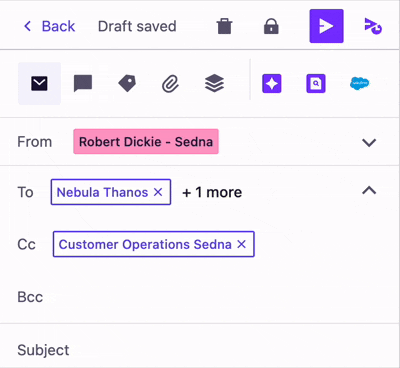Show hidden recipients via '+ 1 more'

click(x=212, y=192)
